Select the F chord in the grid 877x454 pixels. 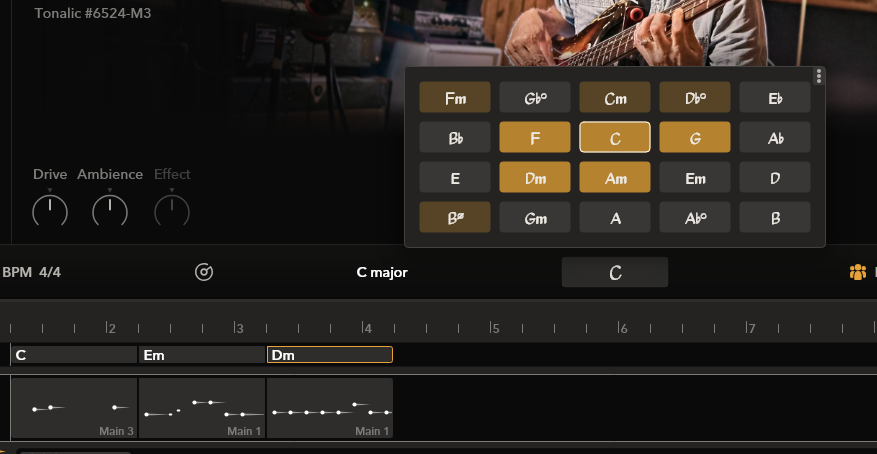[535, 137]
